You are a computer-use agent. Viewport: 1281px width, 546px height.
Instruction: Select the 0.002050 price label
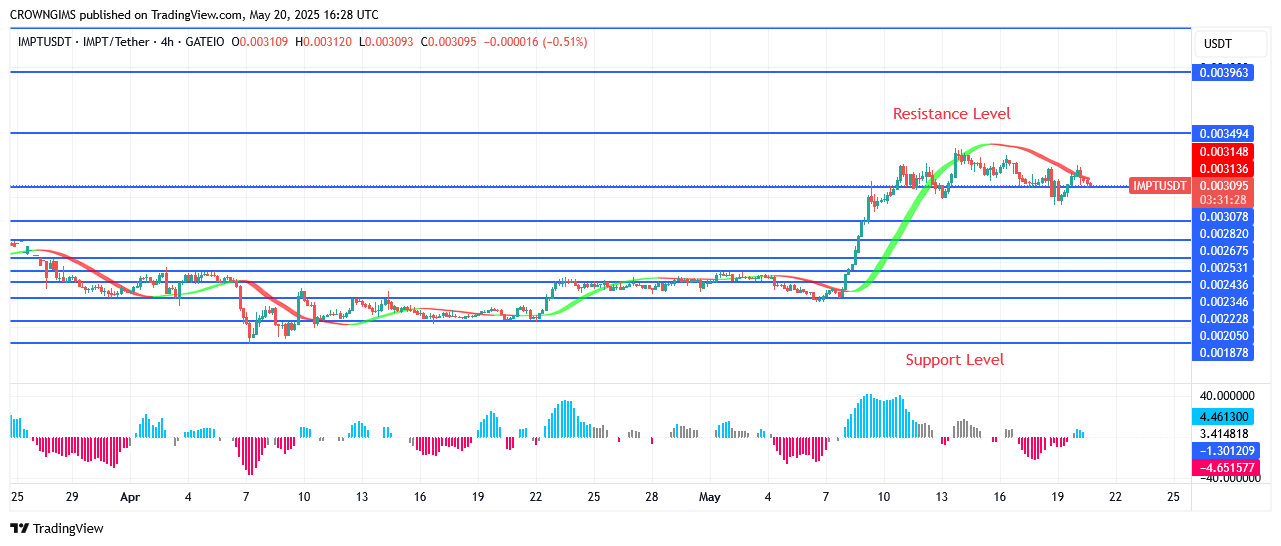click(x=1225, y=336)
